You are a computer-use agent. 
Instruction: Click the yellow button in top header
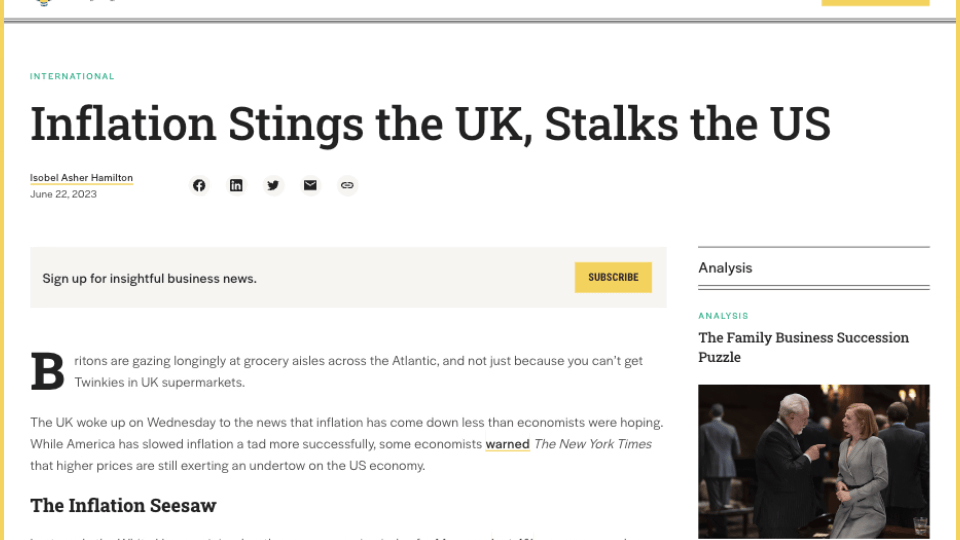click(x=876, y=2)
